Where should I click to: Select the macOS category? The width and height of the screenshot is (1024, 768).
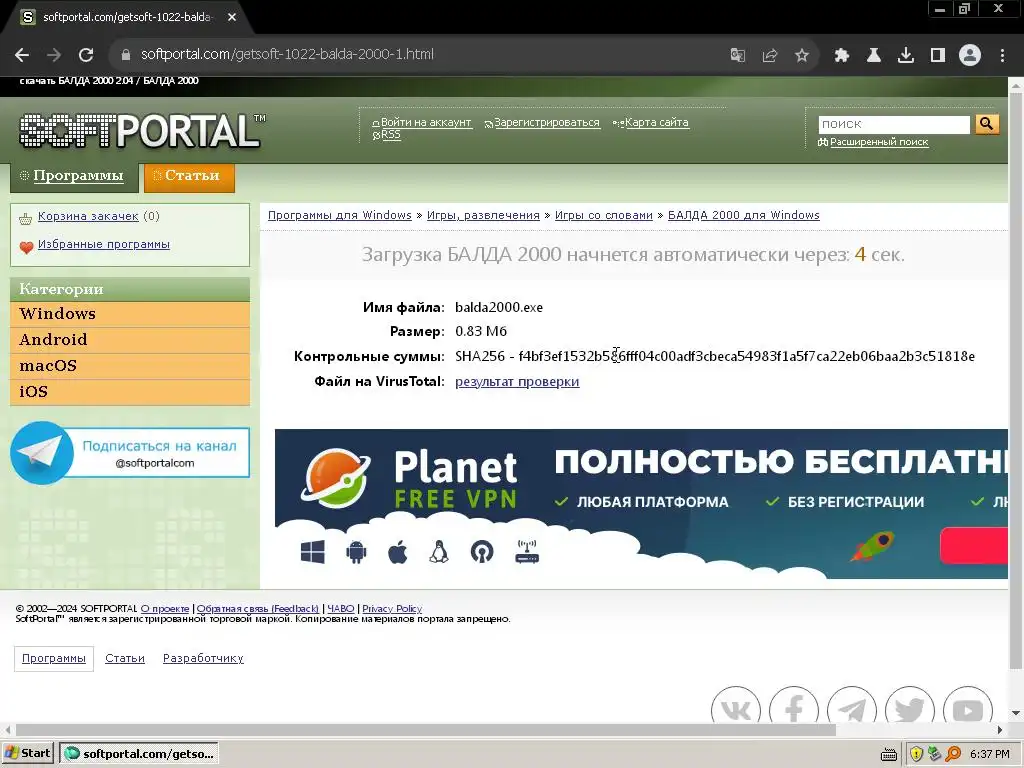(x=130, y=366)
